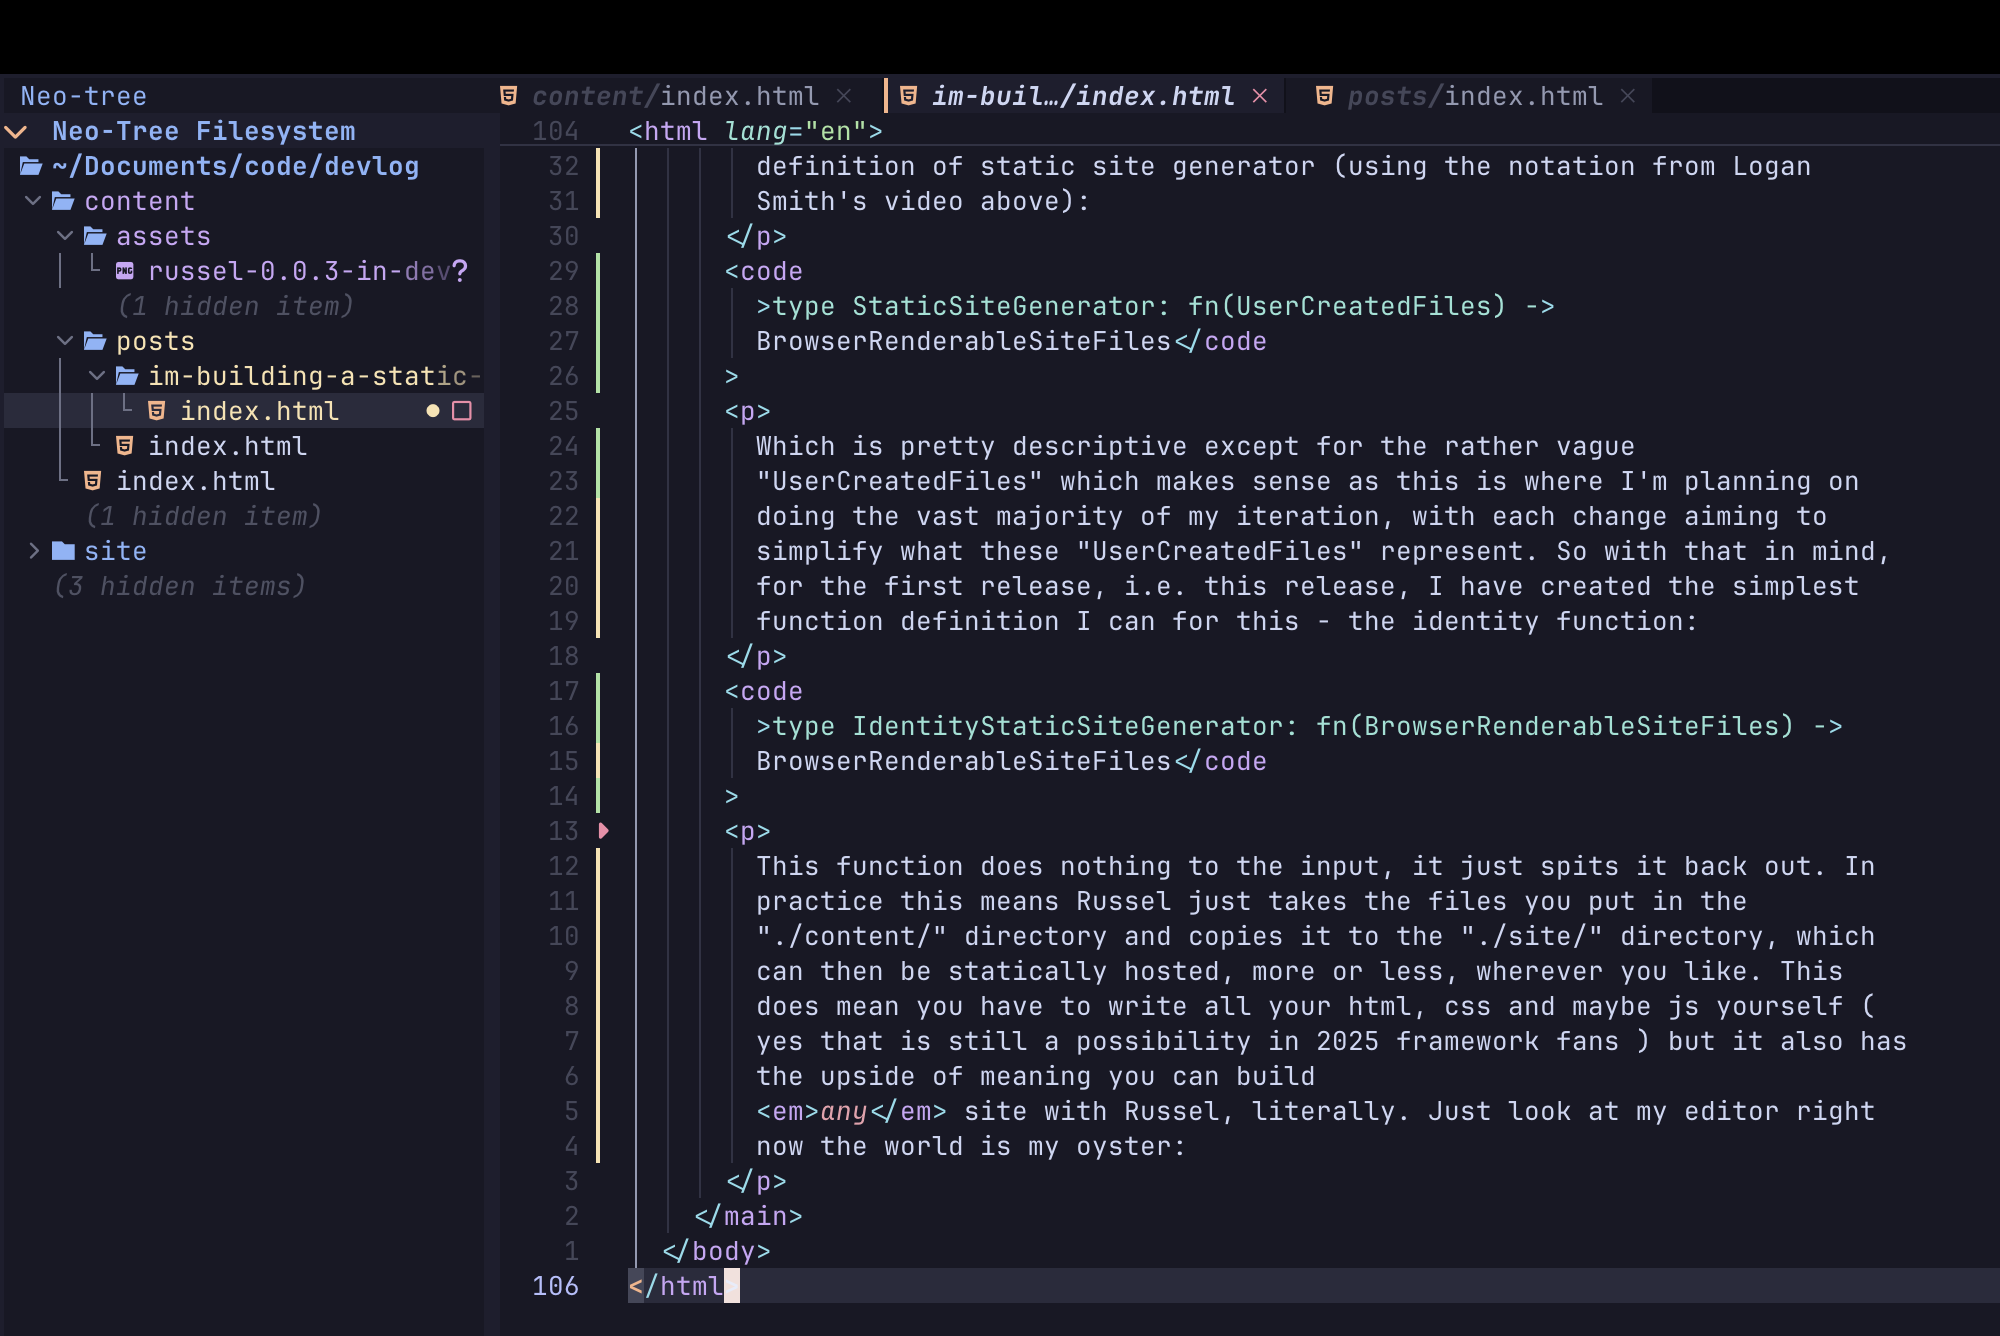Click the pinned <html lang="en"> context line
This screenshot has height=1336, width=2000.
pos(755,131)
